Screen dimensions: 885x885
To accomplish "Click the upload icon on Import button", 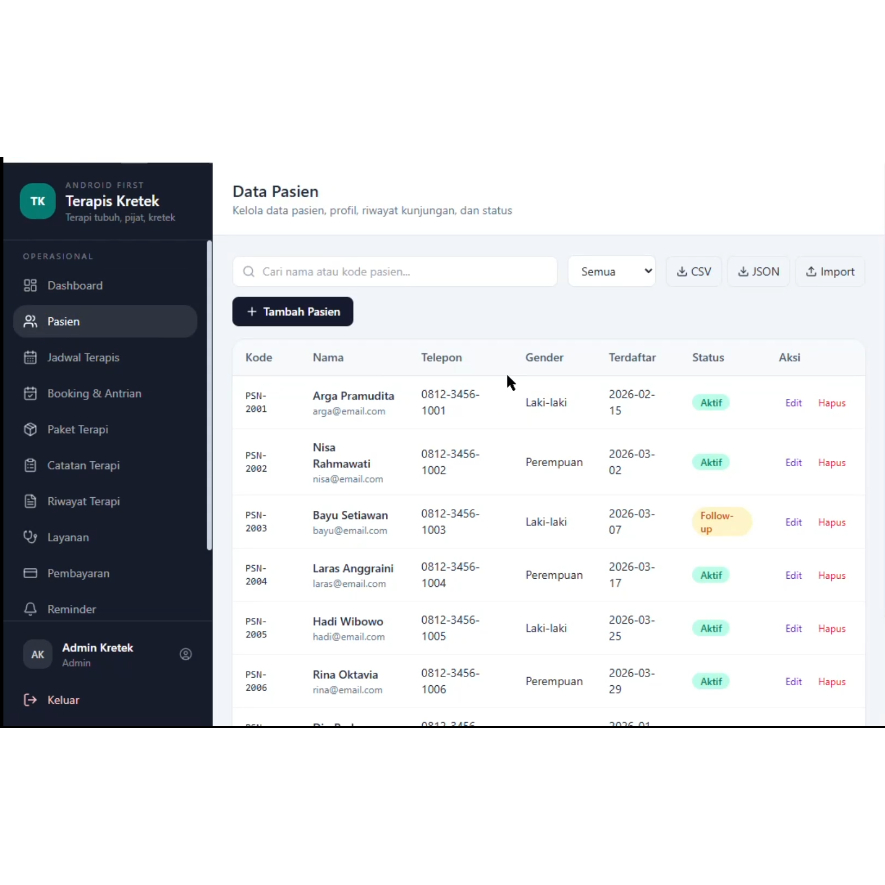I will [x=811, y=271].
